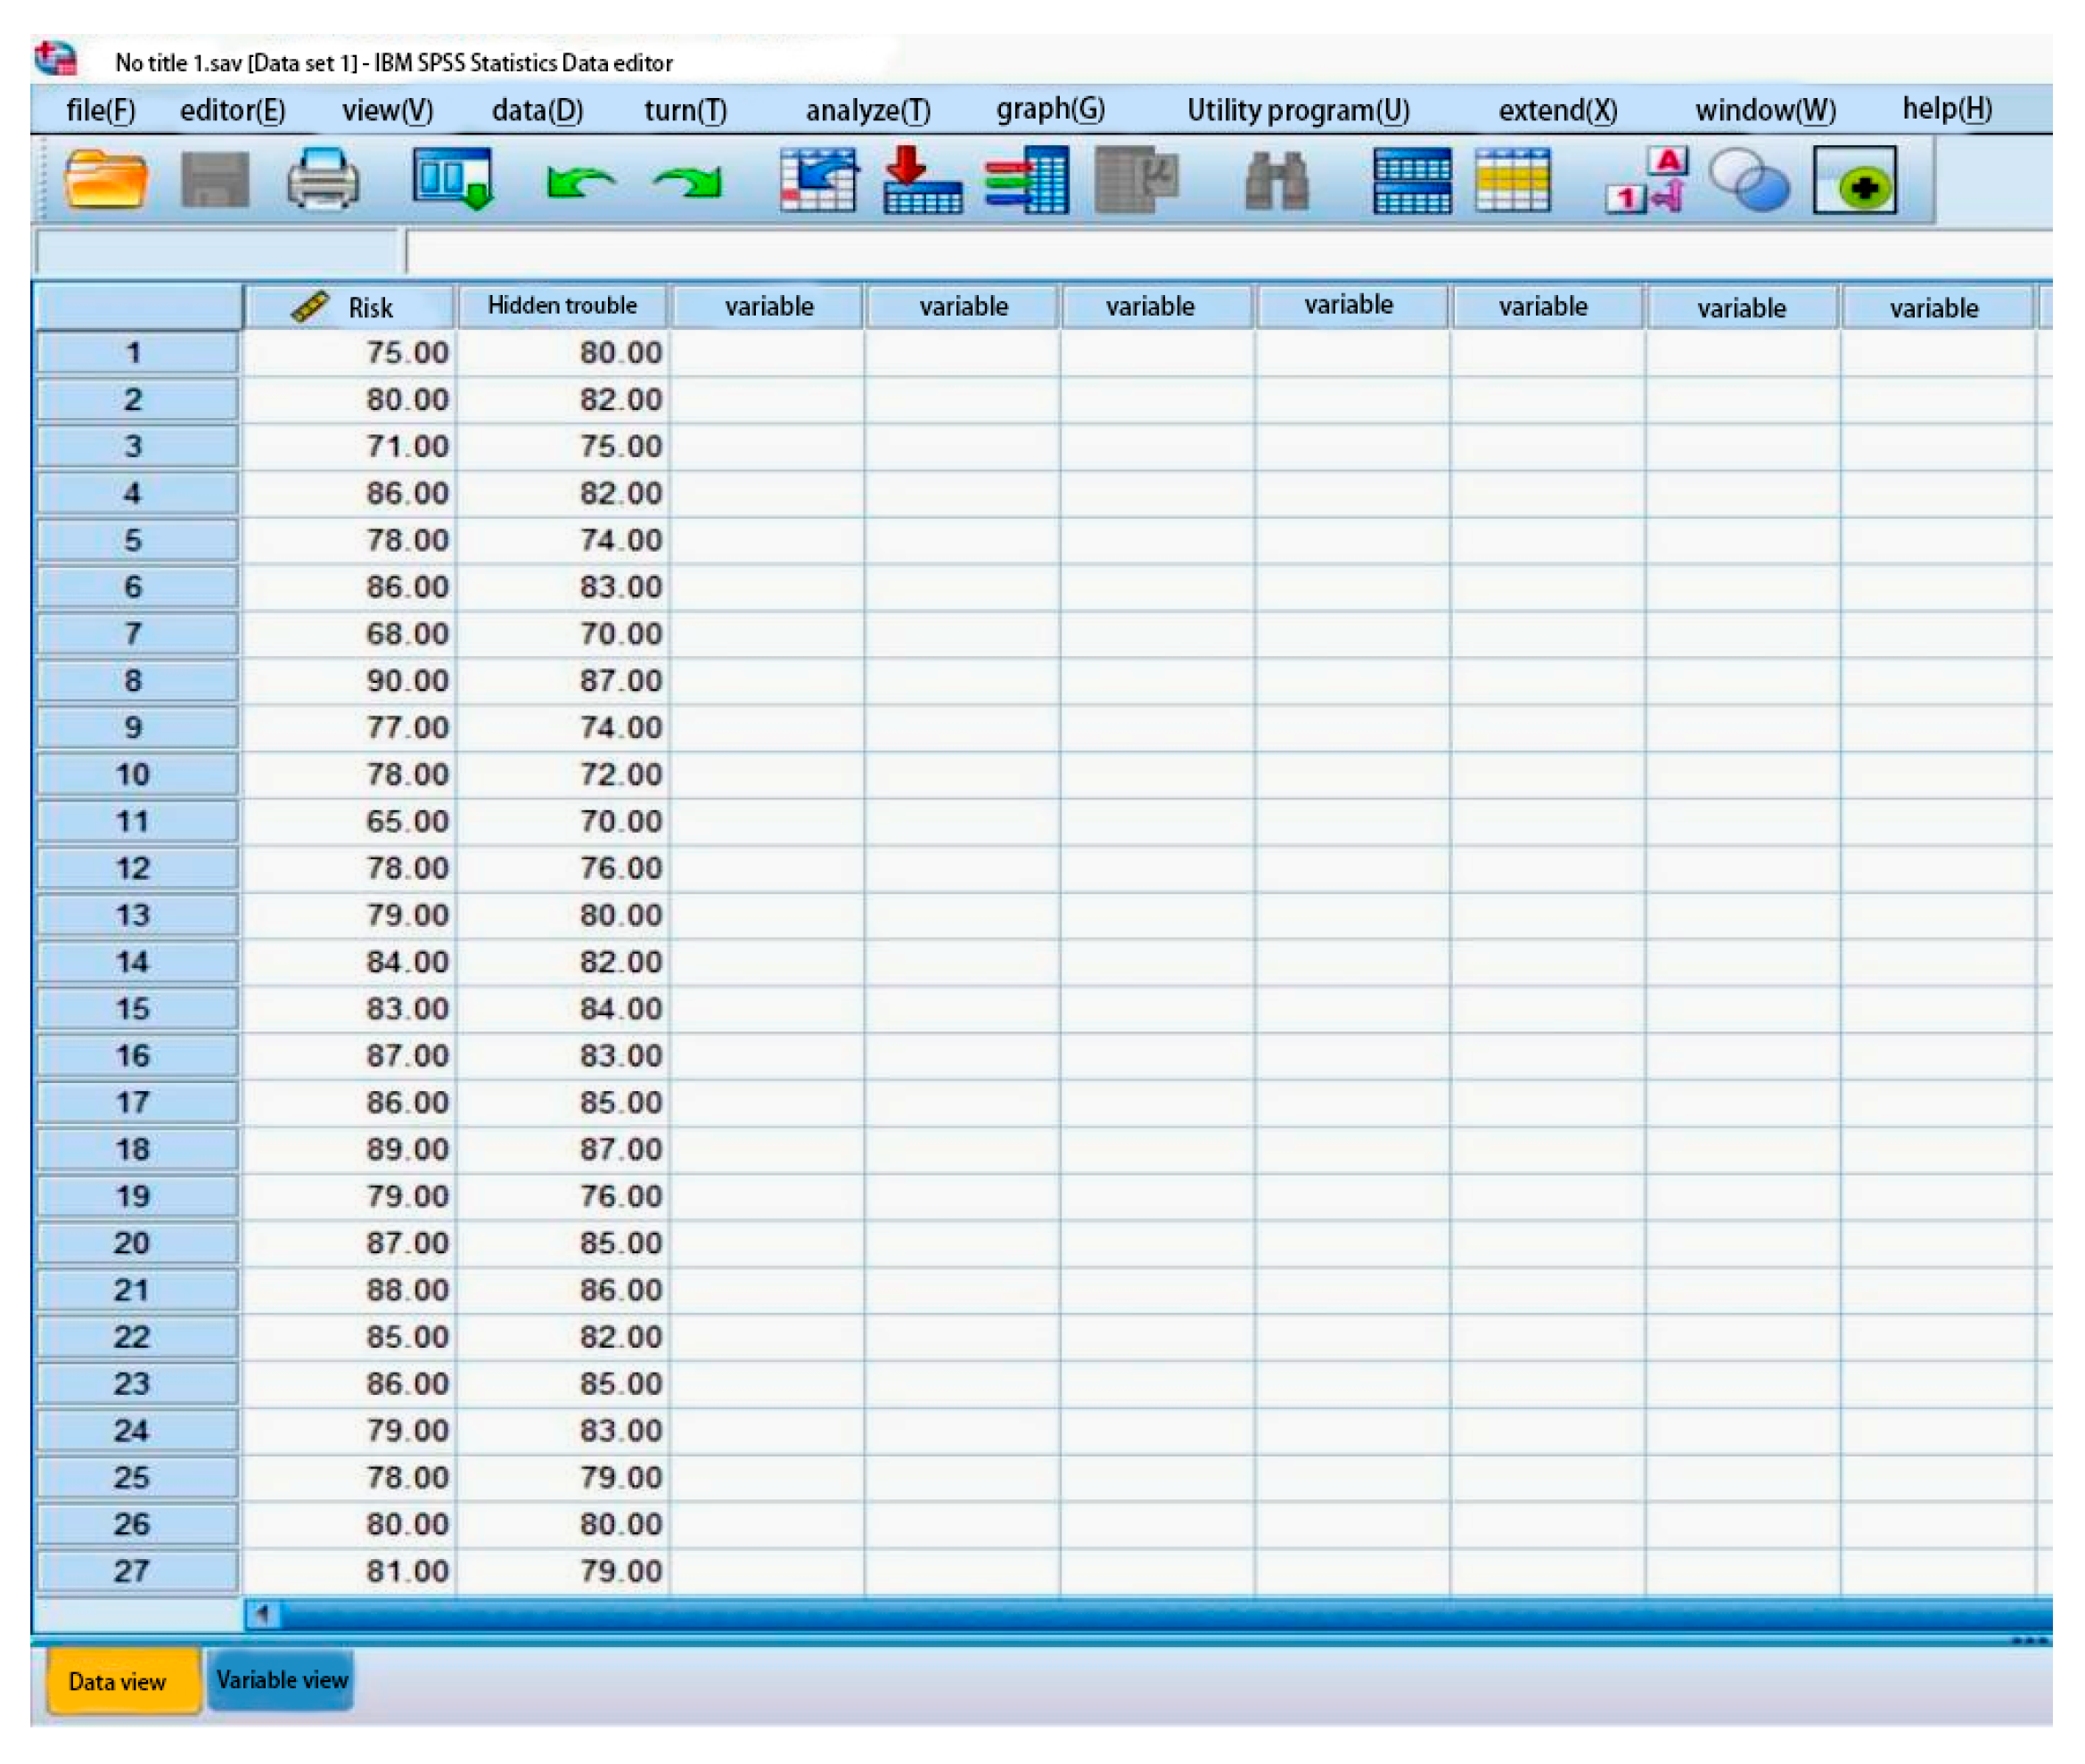Click the Go to variable icon
This screenshot has width=2085, height=1764.
coord(922,180)
